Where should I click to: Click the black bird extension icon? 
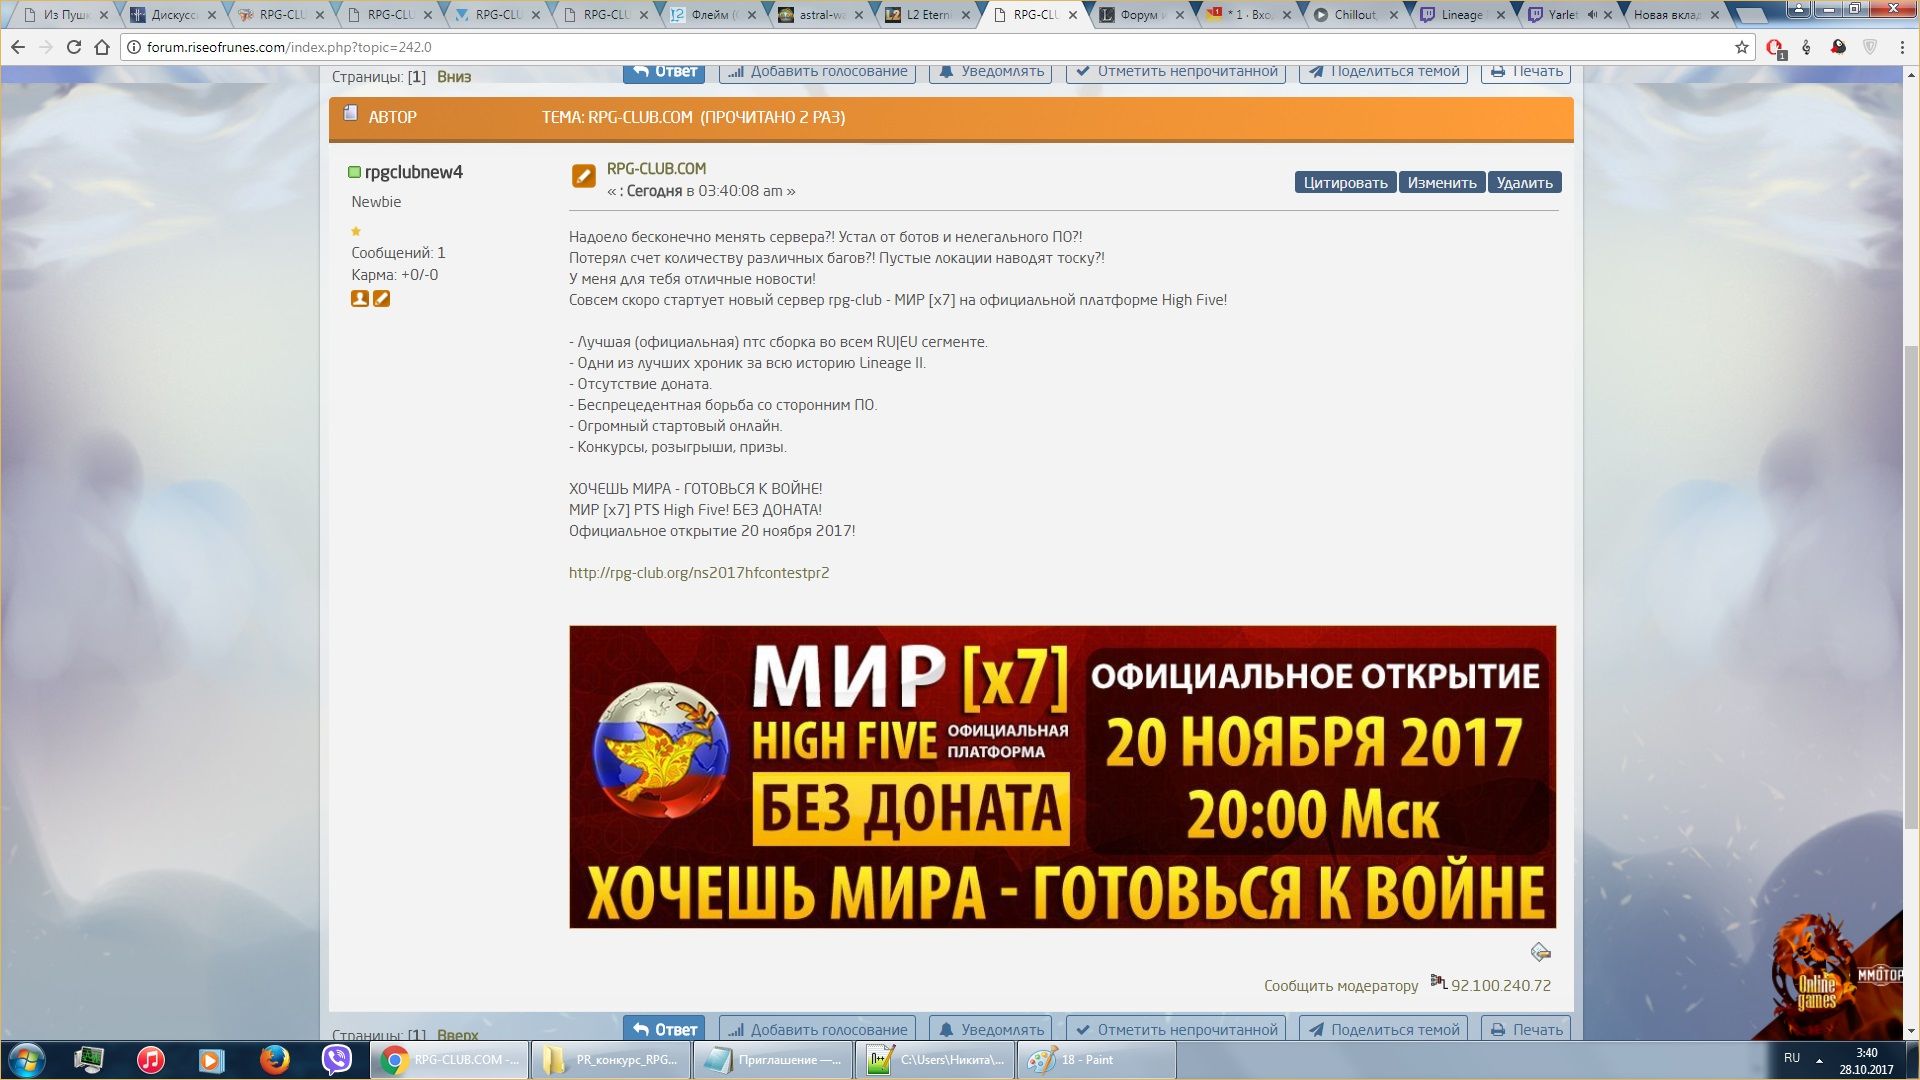1838,47
